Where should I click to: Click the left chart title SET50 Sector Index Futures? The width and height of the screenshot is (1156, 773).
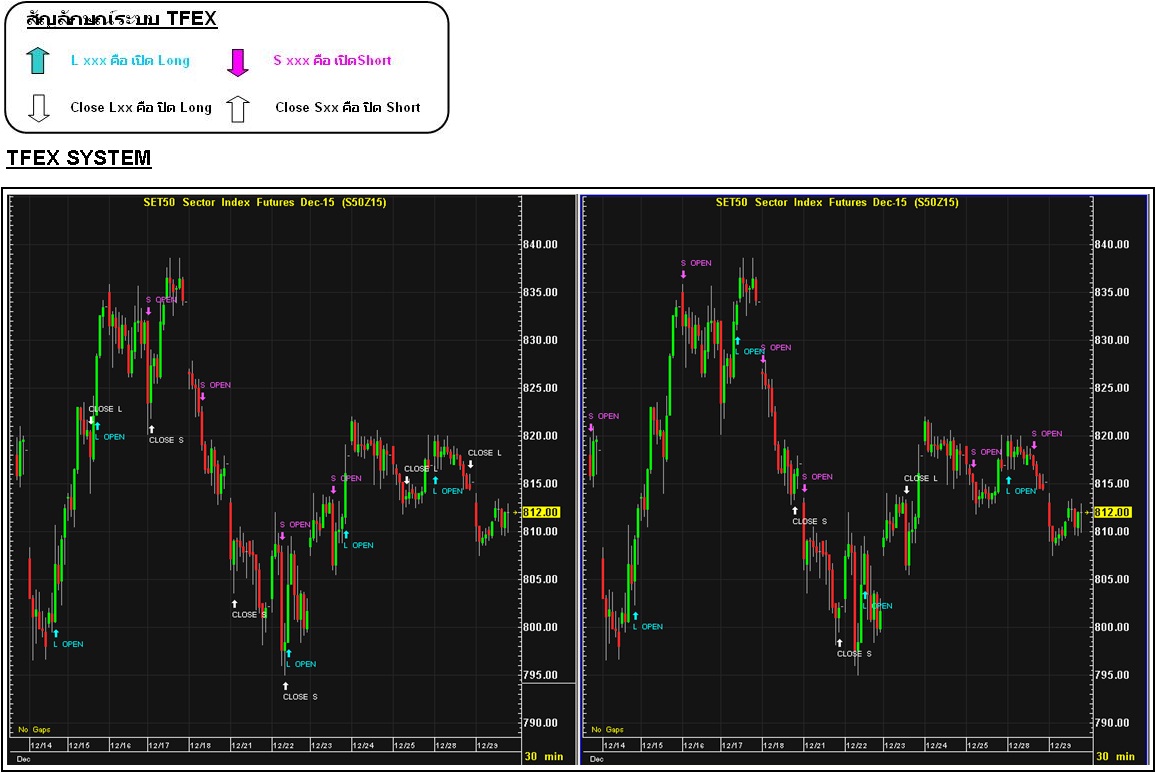click(265, 202)
